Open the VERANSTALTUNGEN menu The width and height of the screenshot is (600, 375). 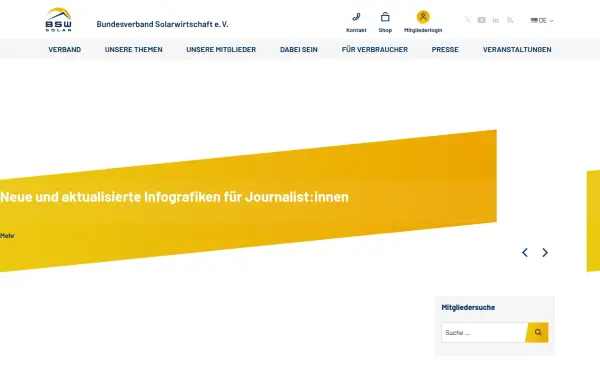point(517,49)
